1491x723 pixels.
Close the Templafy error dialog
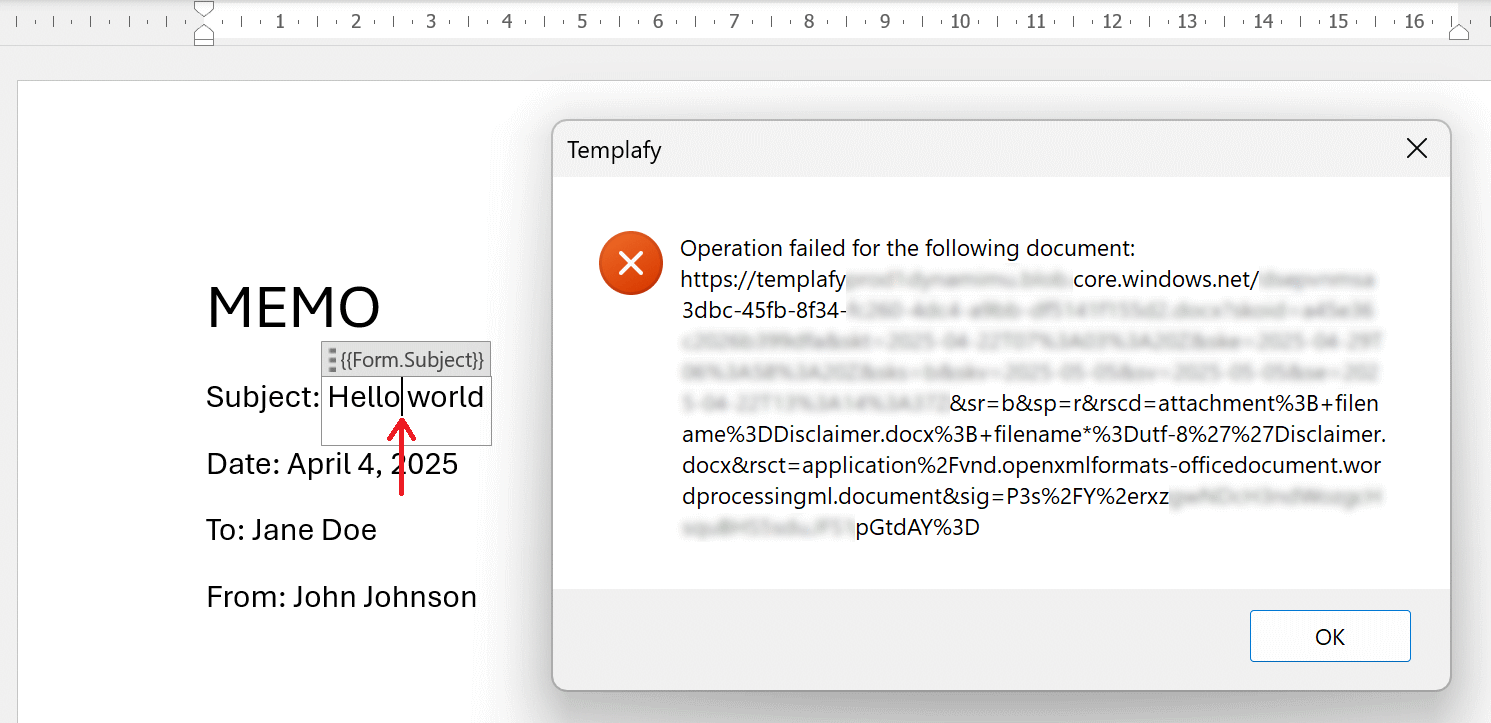(x=1417, y=149)
